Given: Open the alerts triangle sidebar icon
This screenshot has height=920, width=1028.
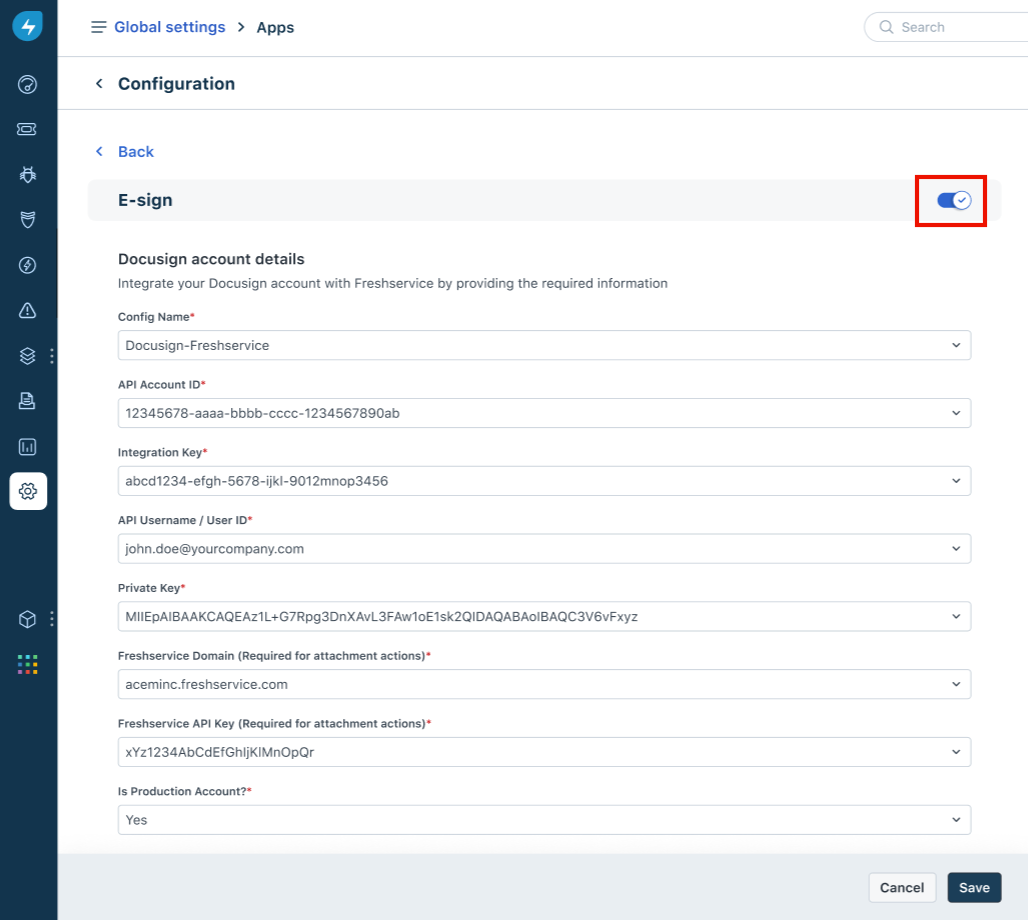Looking at the screenshot, I should [x=28, y=310].
